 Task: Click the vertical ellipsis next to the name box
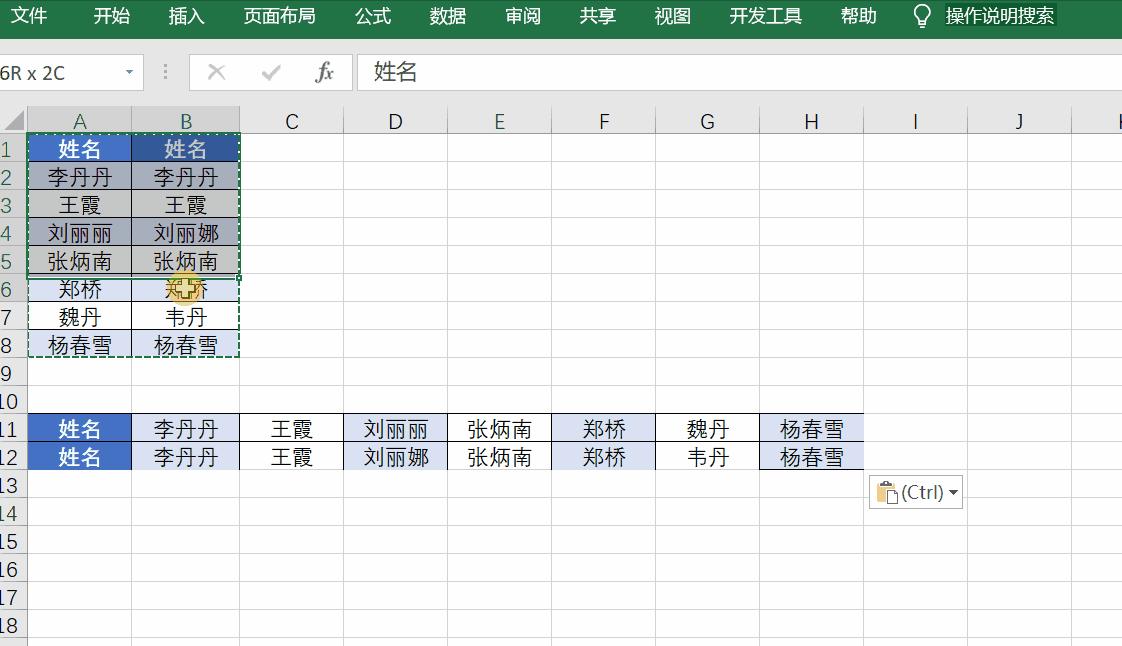click(163, 72)
